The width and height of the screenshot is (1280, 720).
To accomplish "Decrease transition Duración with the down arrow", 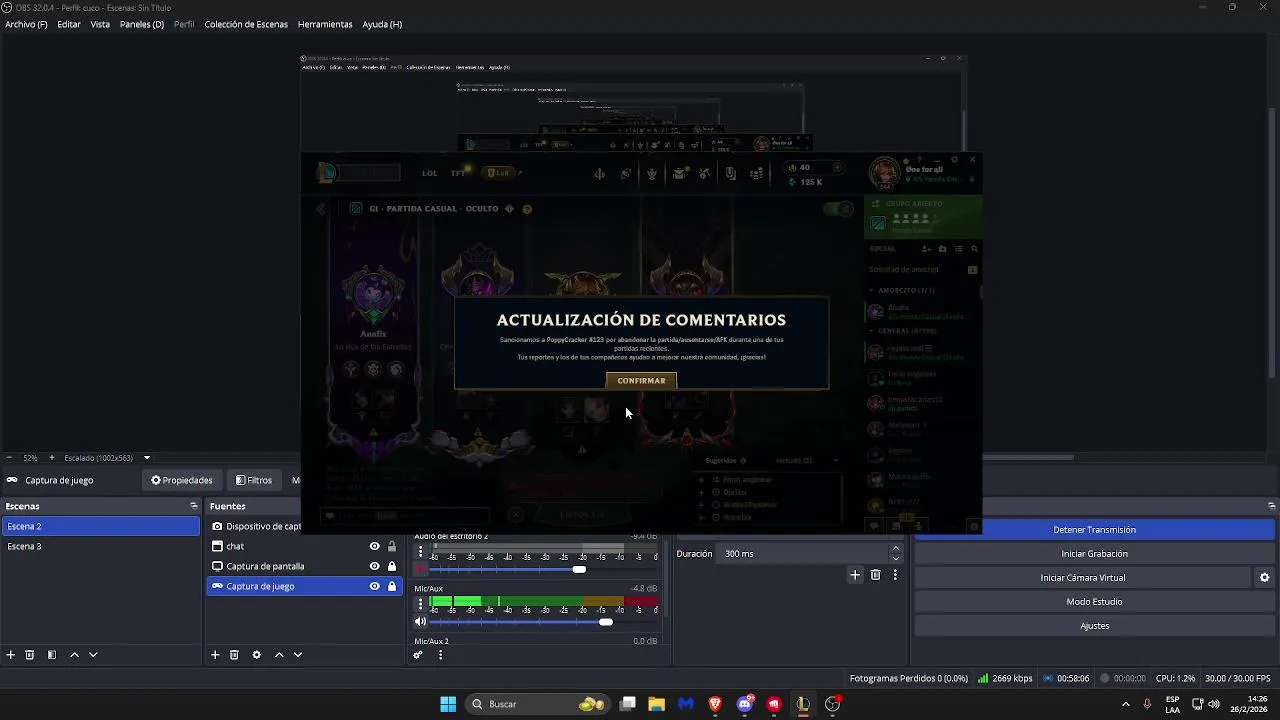I will click(895, 559).
